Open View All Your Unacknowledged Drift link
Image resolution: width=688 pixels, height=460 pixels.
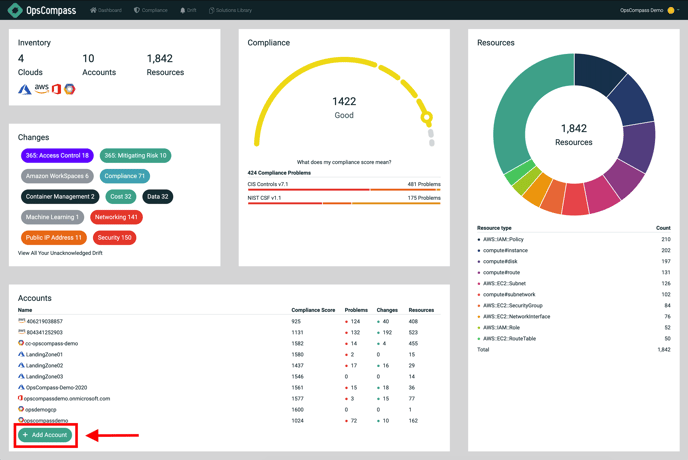coord(60,253)
